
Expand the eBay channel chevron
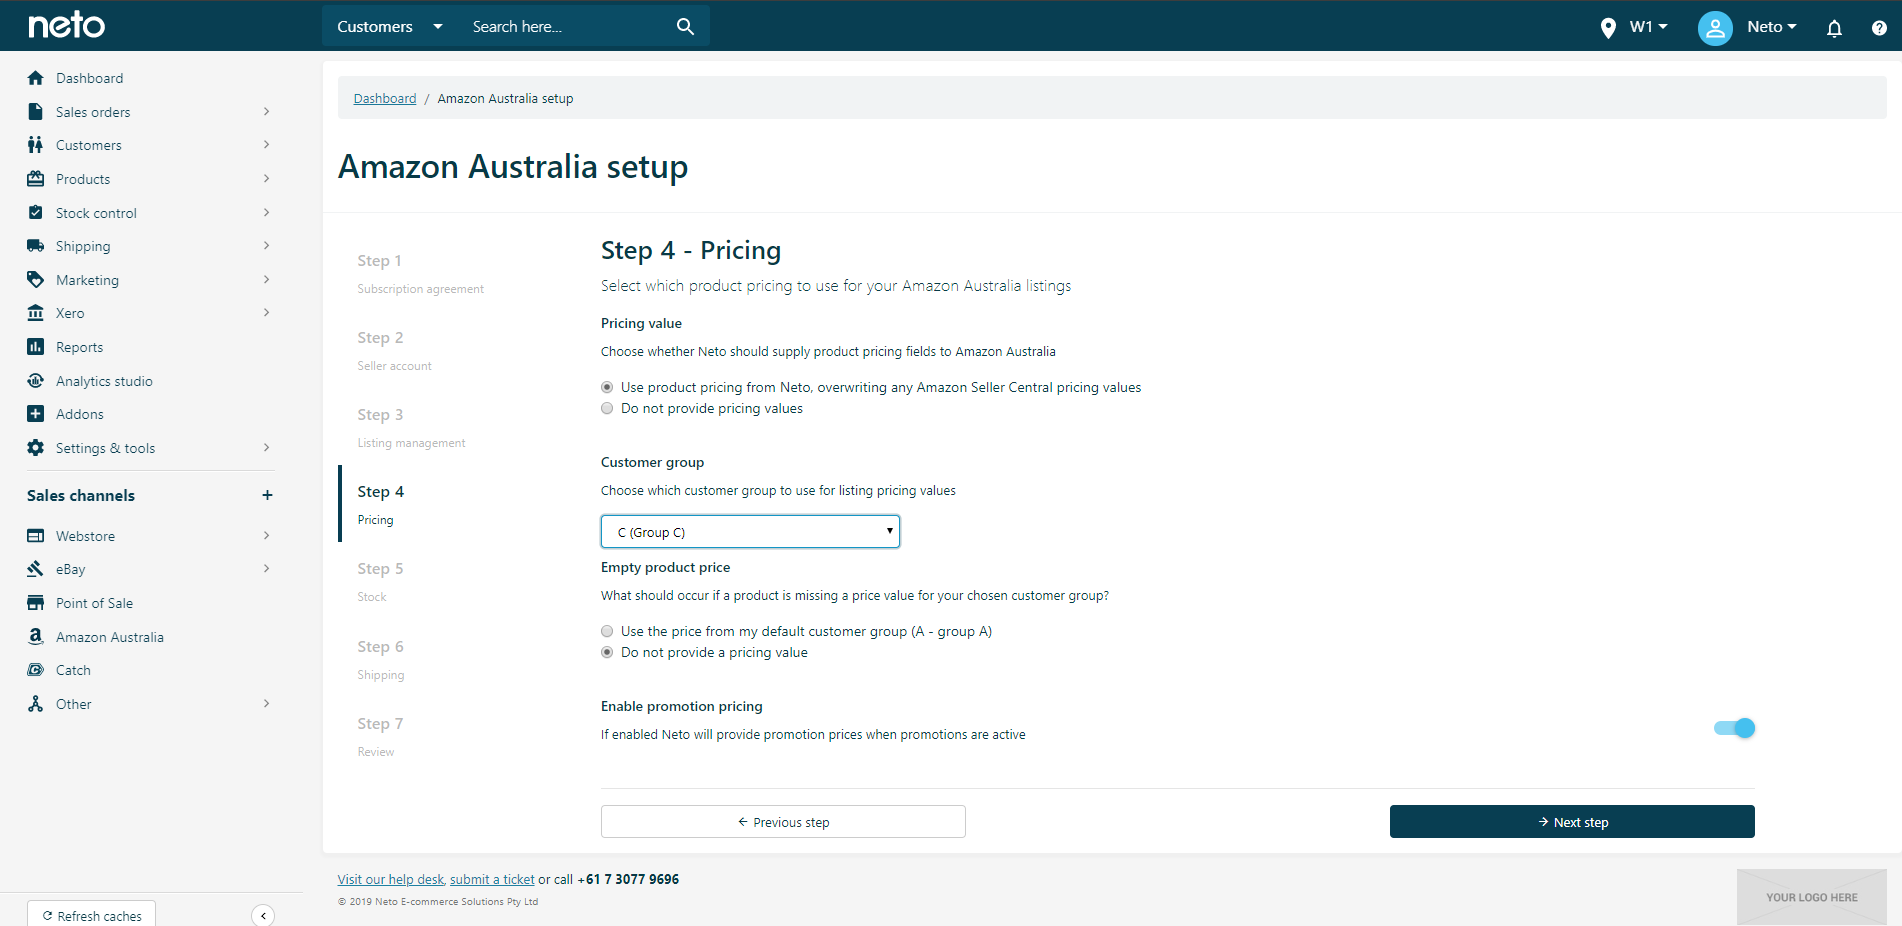pos(266,569)
